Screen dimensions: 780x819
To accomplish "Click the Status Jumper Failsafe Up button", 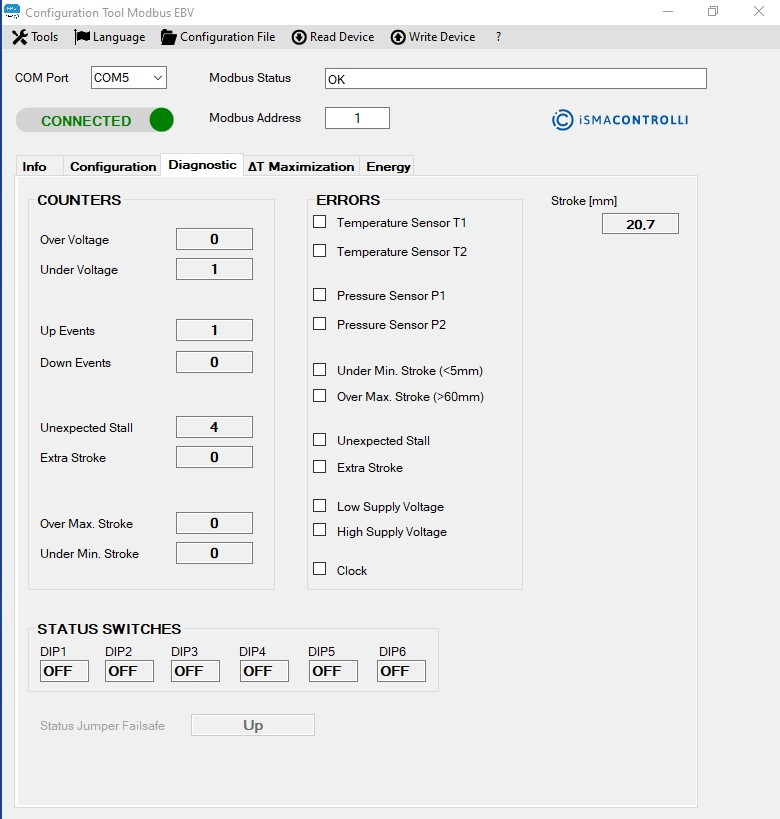I will (x=253, y=725).
